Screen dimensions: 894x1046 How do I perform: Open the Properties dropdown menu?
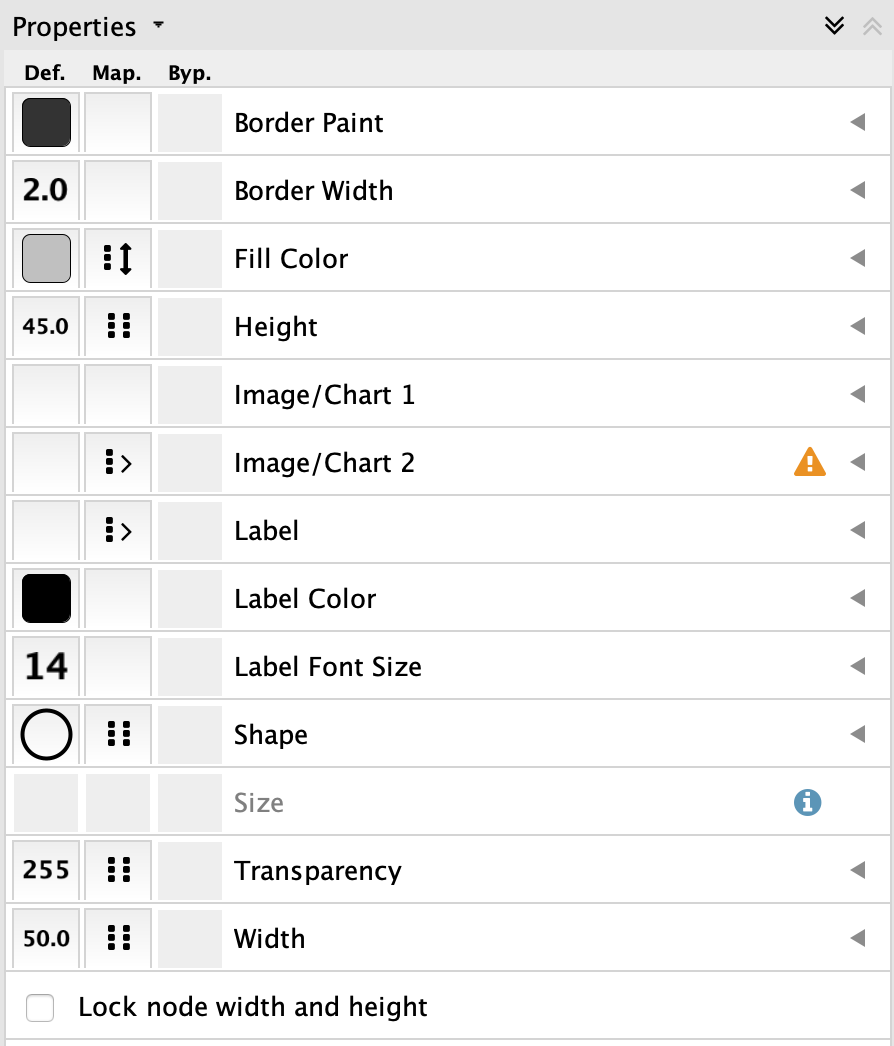(158, 26)
